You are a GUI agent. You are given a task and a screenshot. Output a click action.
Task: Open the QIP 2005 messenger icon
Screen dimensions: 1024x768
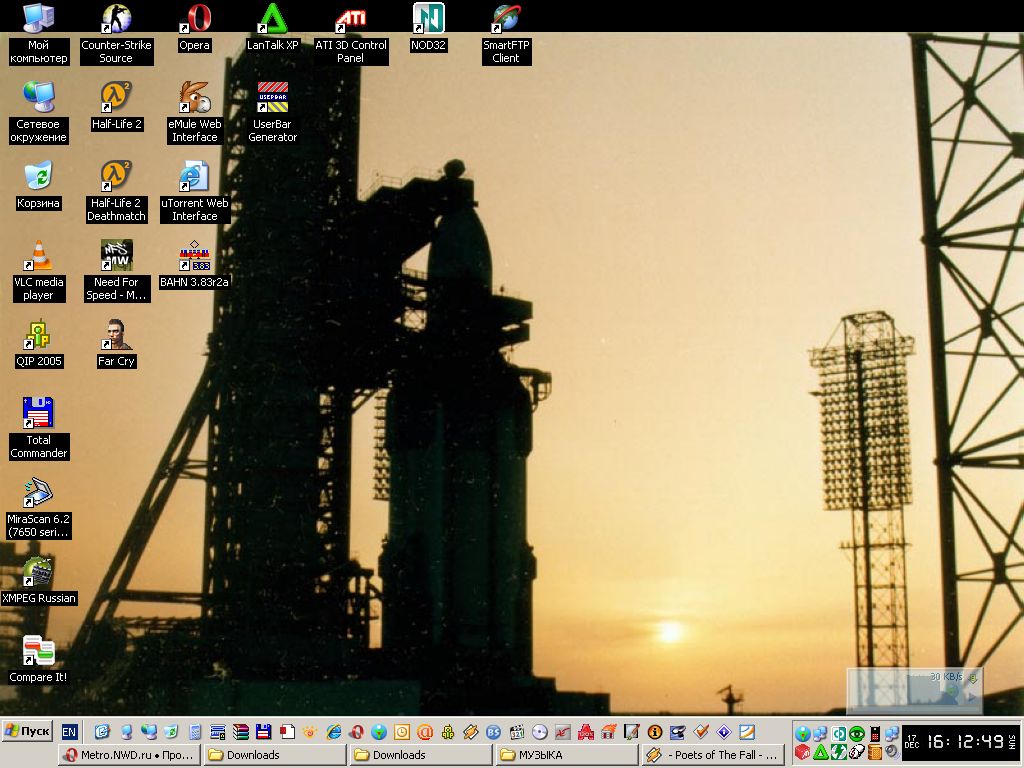click(38, 335)
